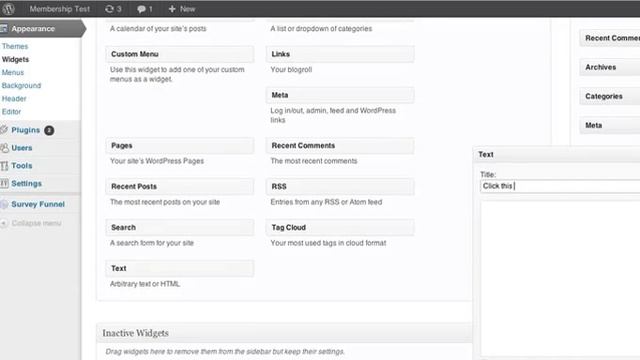Click 'Your site's WordPress Pages' text
640x360 pixels.
pos(157,161)
